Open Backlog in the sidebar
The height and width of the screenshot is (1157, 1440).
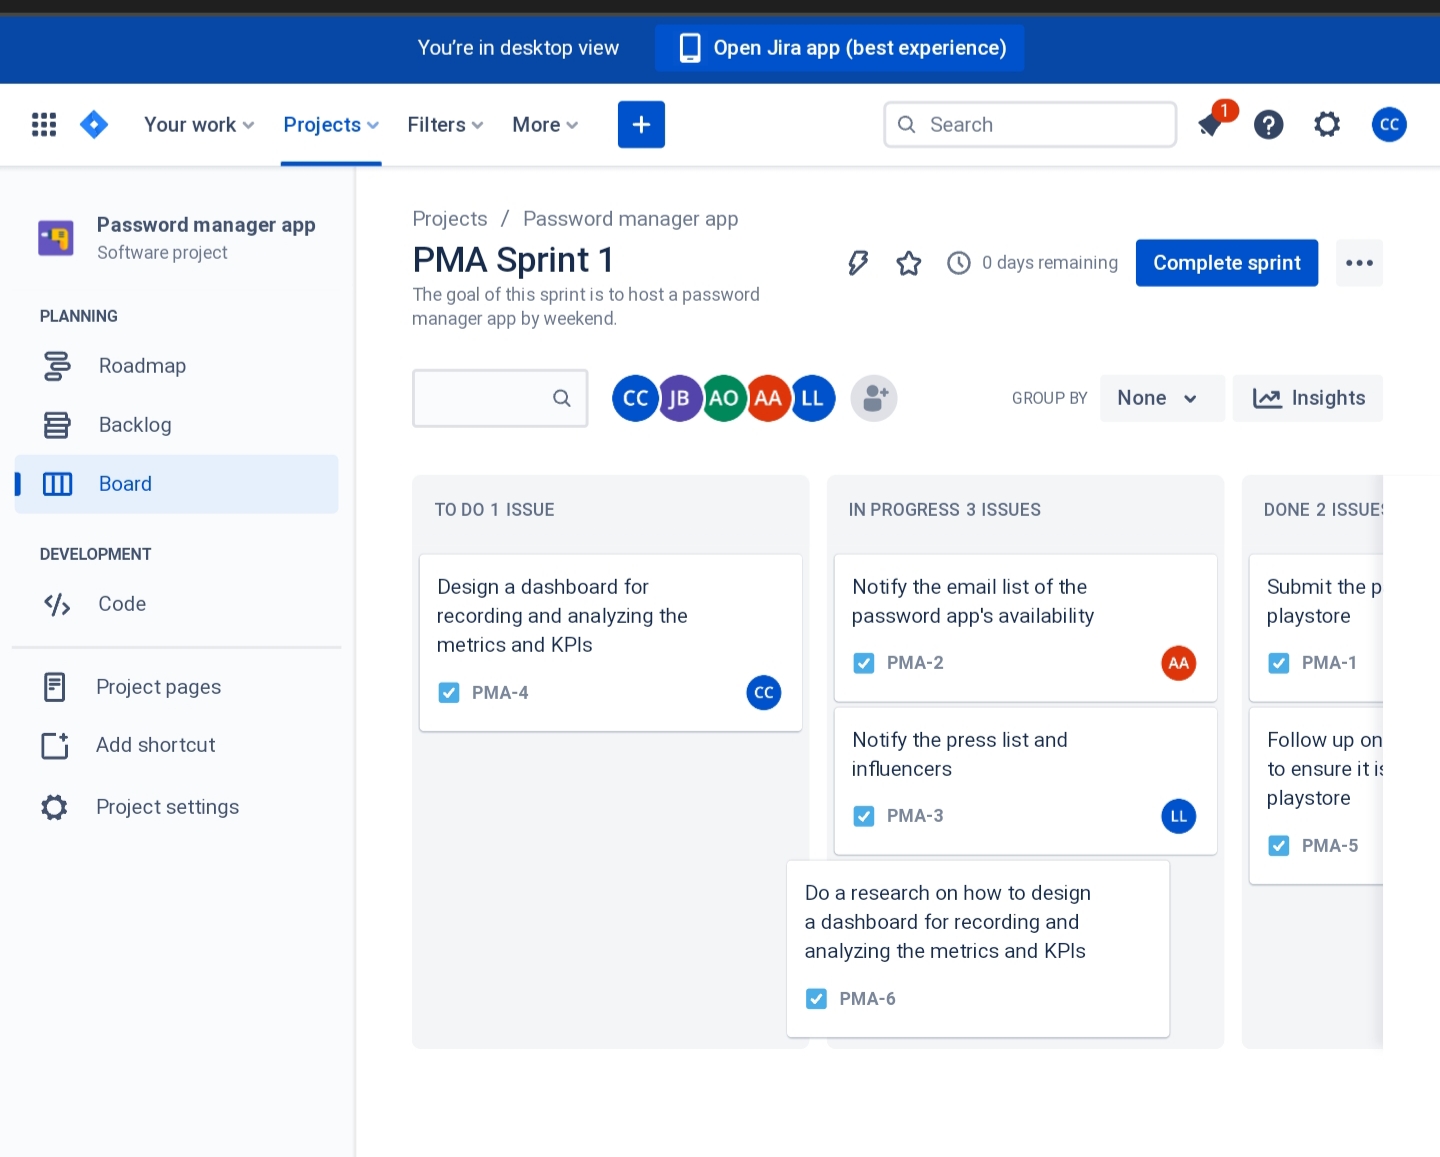coord(176,425)
